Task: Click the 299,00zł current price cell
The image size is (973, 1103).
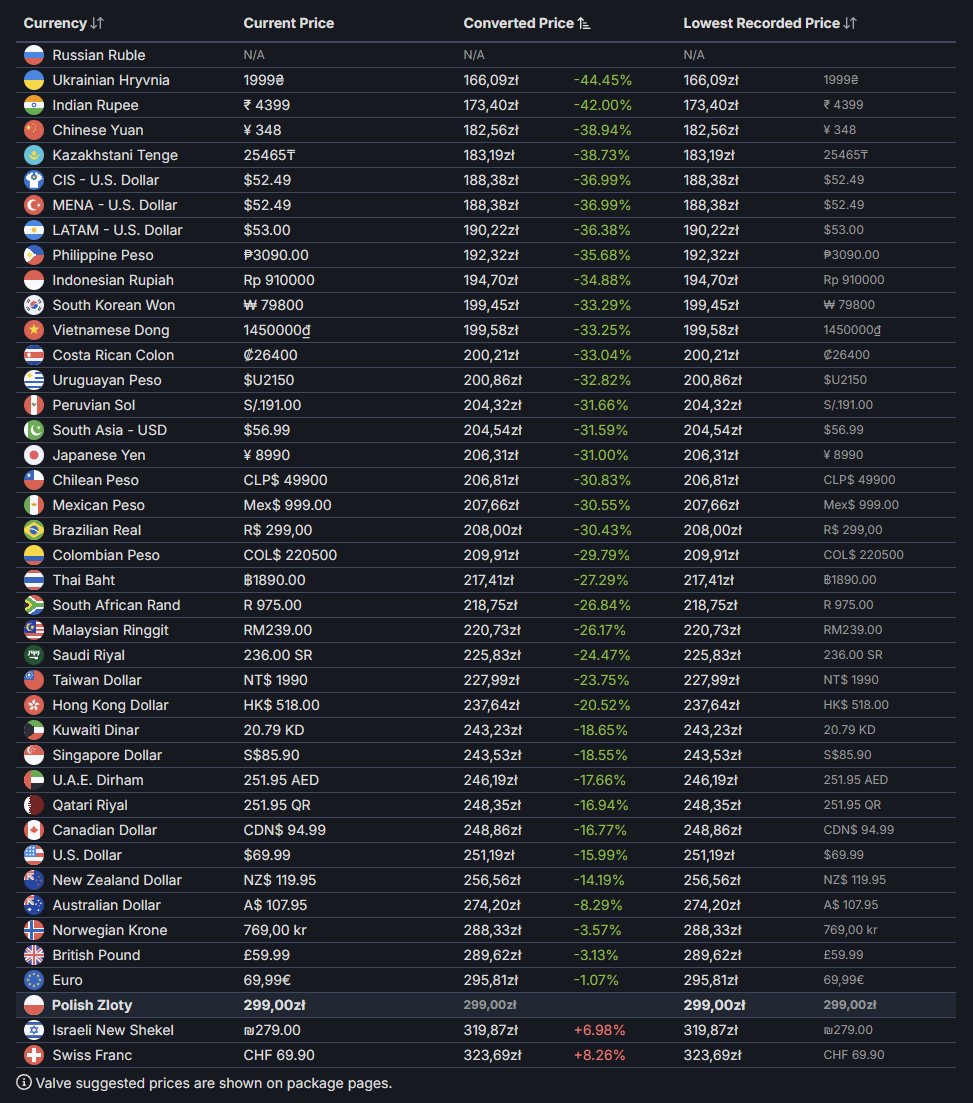Action: (274, 1005)
